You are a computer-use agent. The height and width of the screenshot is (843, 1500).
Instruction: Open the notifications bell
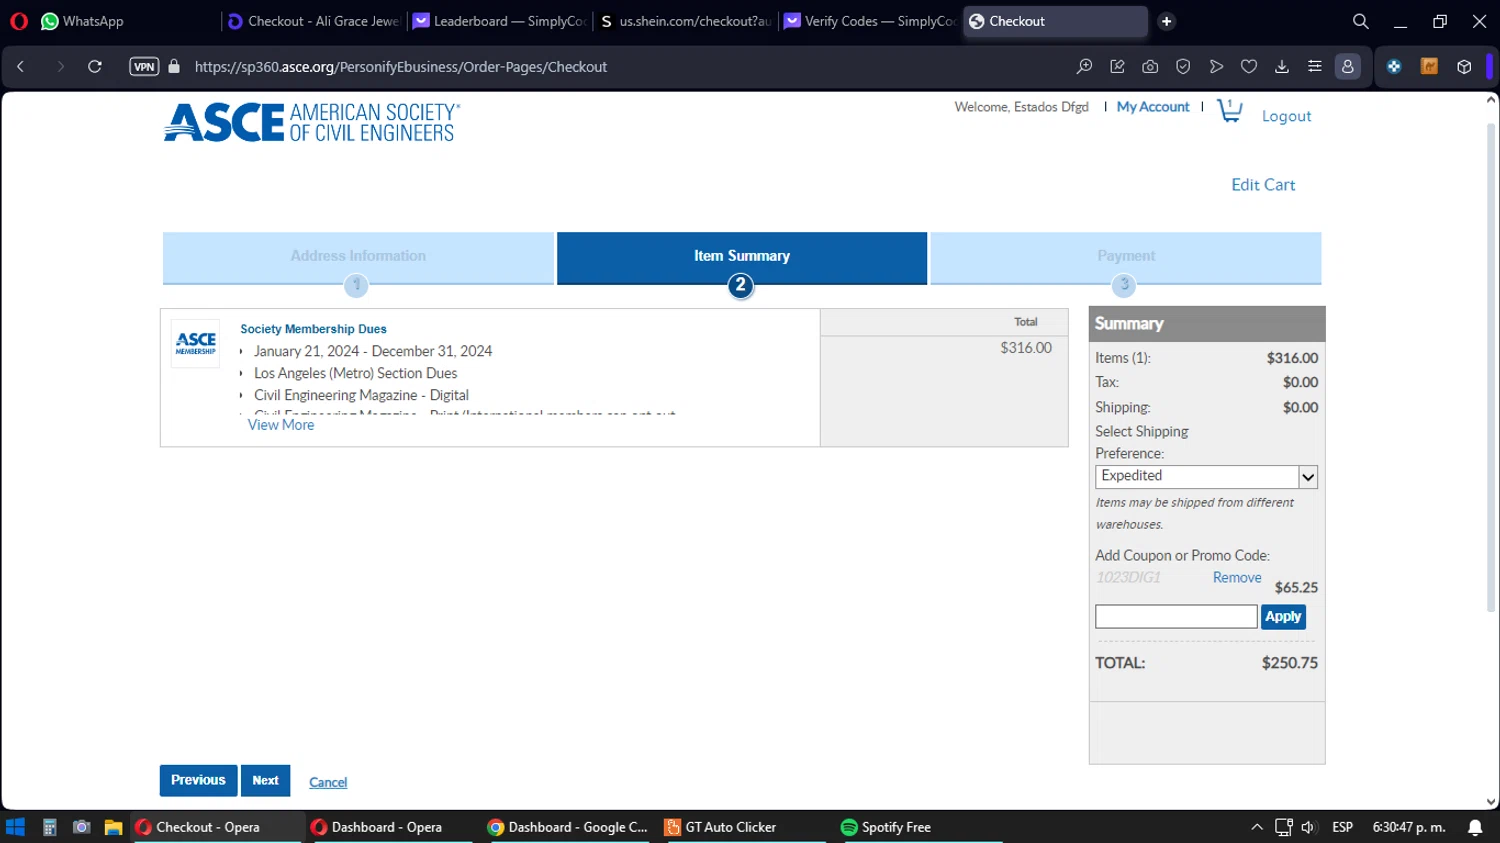(x=1475, y=827)
